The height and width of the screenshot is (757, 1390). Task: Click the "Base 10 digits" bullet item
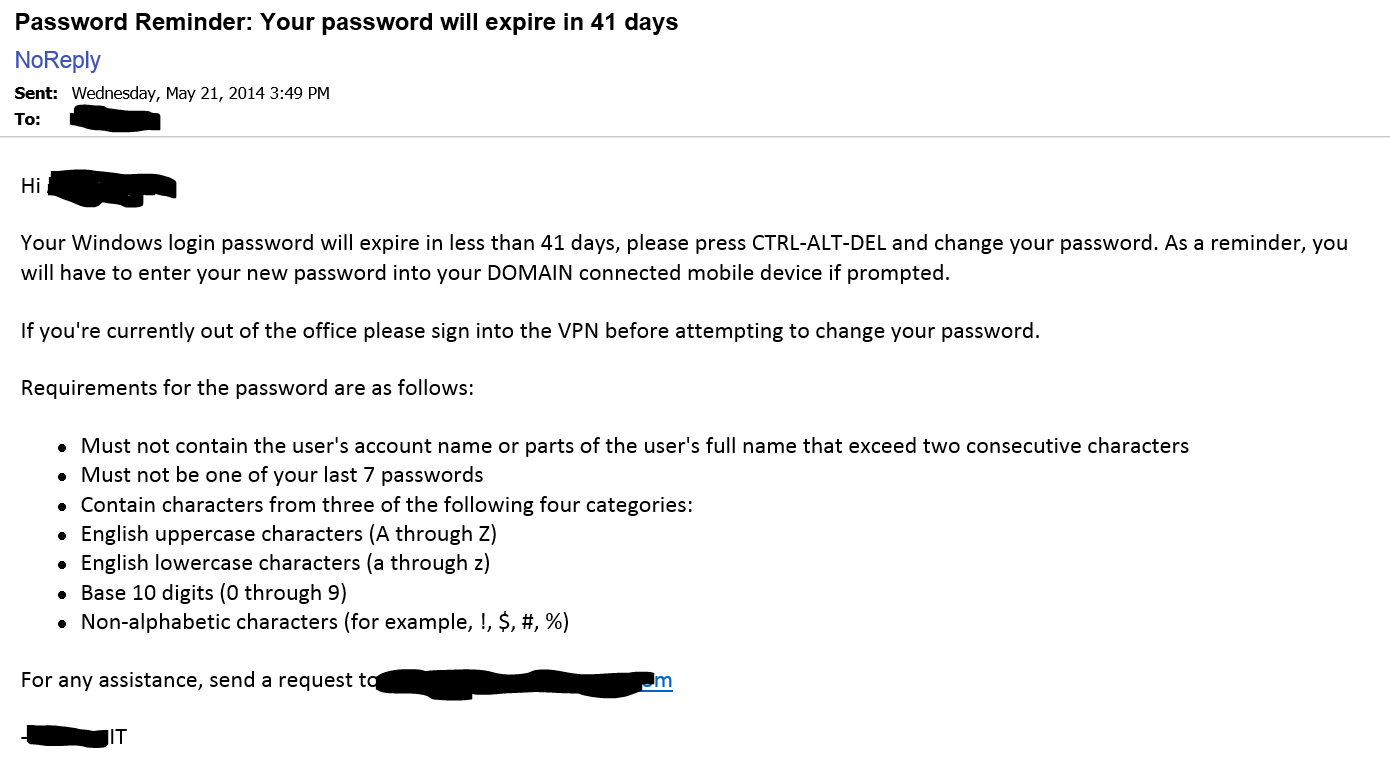click(x=213, y=593)
